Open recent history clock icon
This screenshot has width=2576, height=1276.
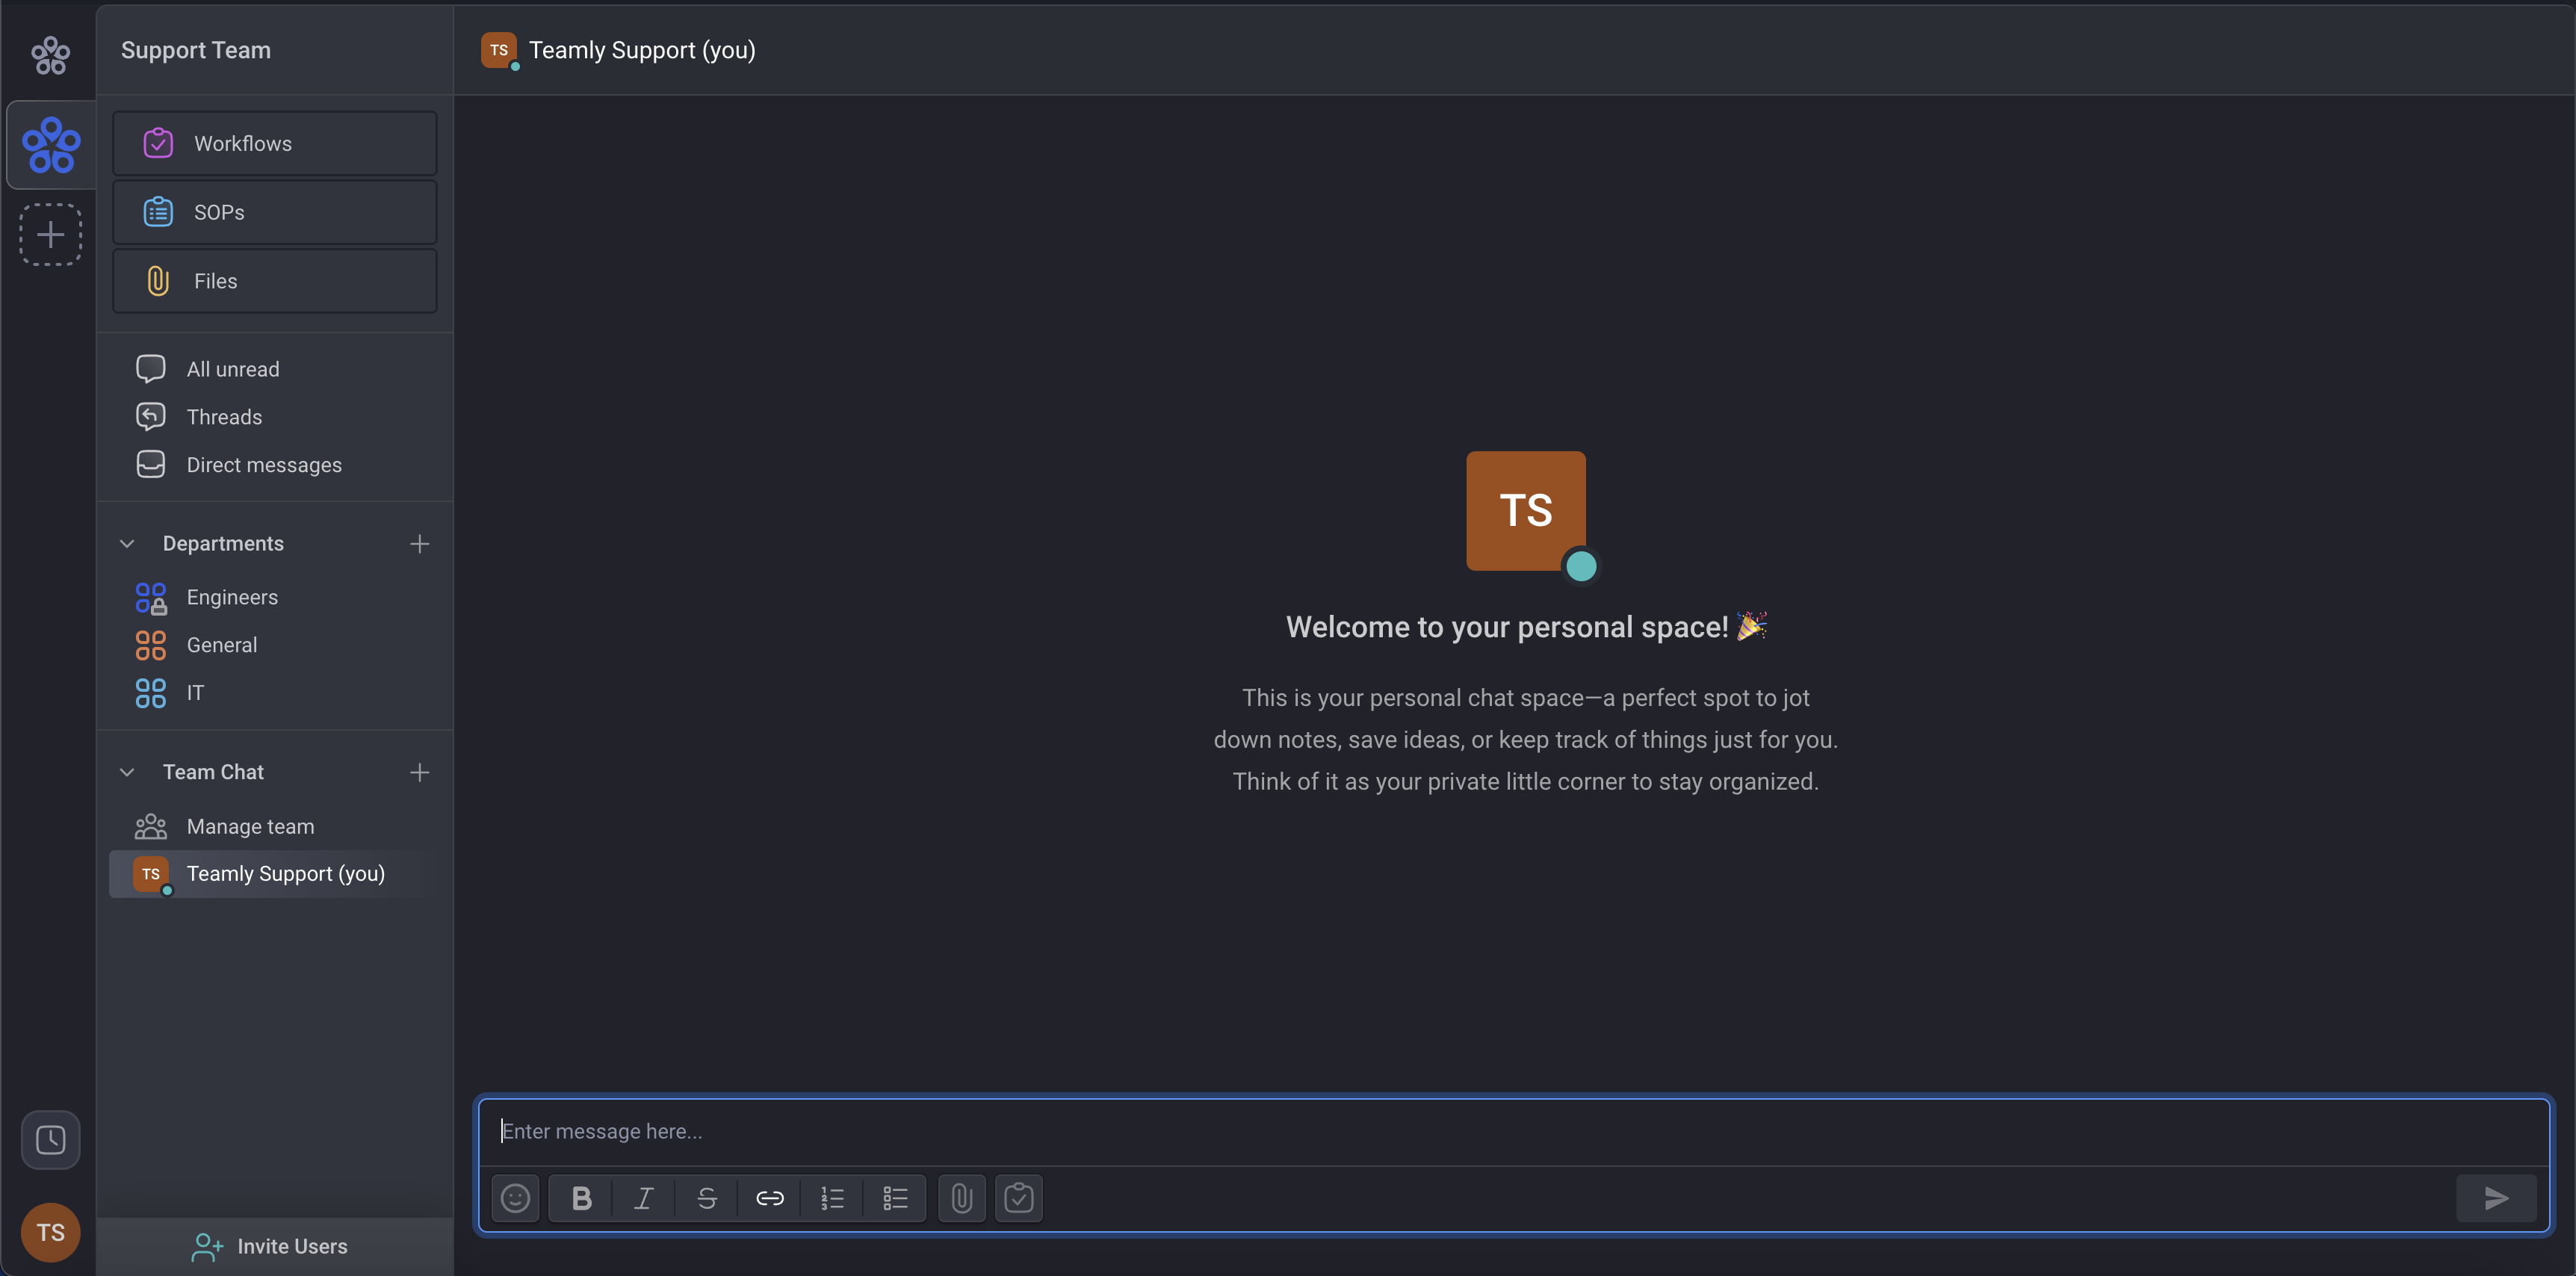[x=50, y=1140]
